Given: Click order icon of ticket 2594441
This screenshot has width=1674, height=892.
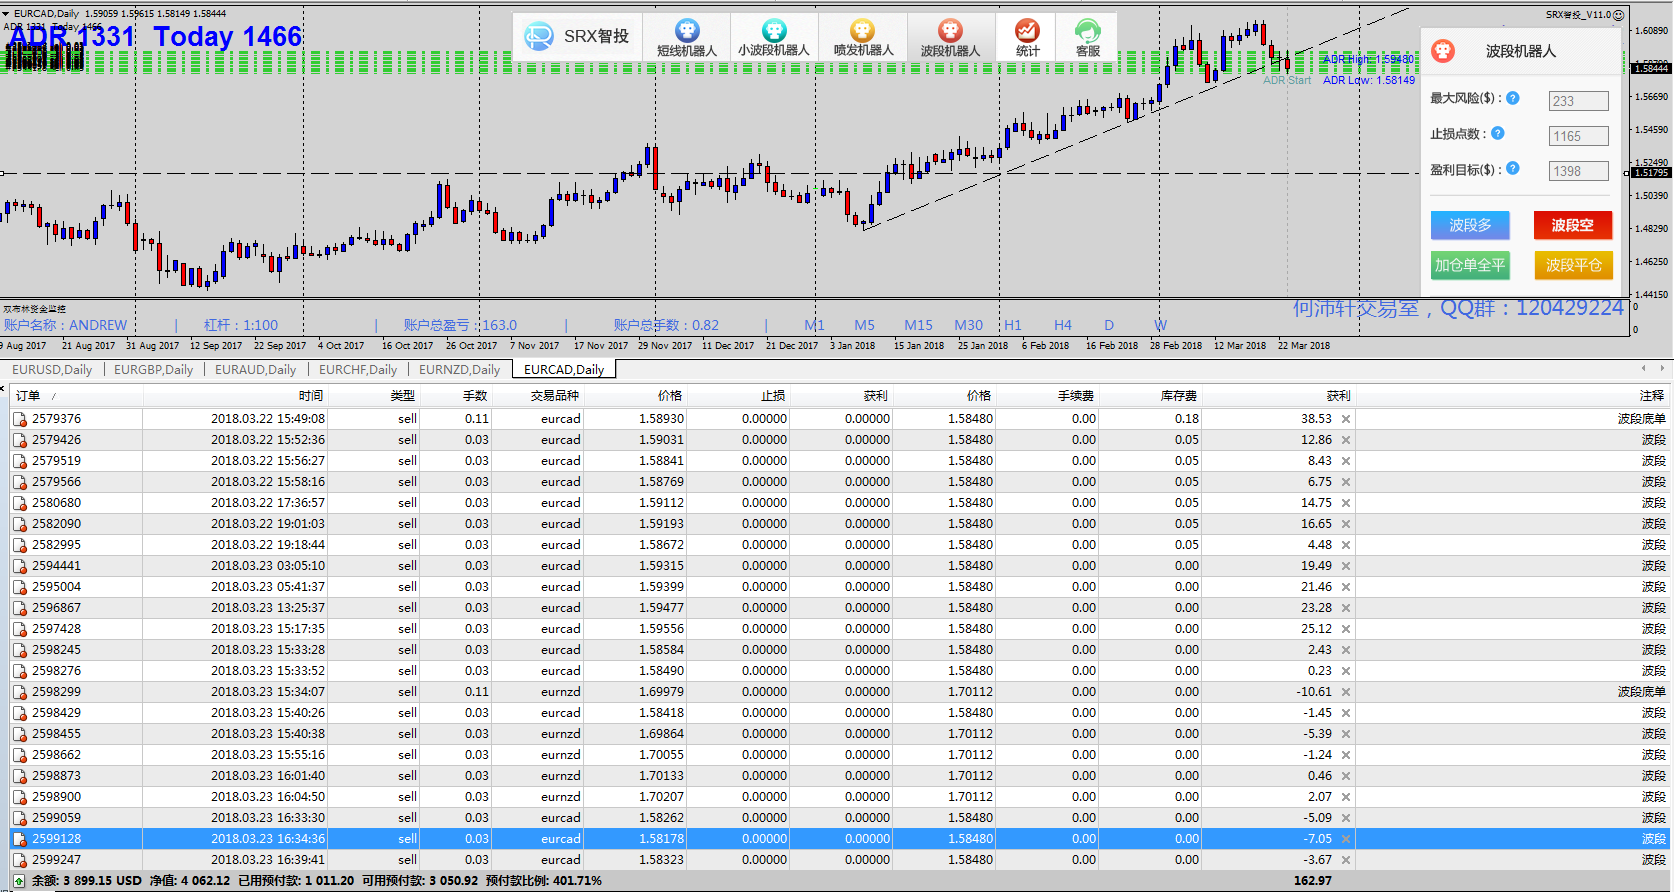Looking at the screenshot, I should click(20, 566).
